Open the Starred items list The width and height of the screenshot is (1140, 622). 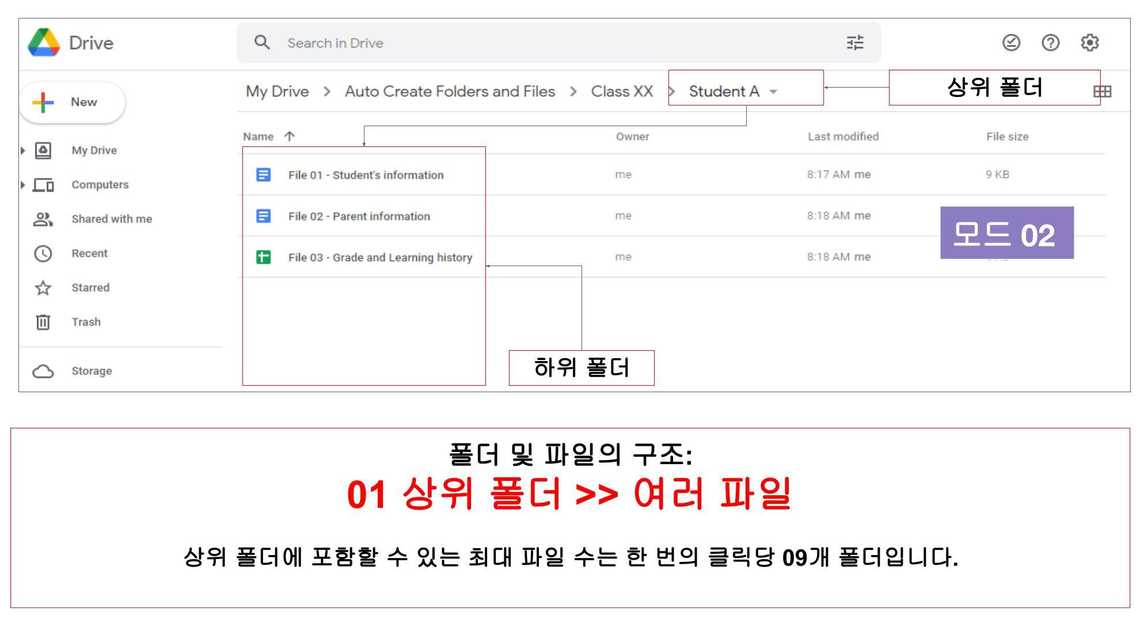tap(90, 288)
